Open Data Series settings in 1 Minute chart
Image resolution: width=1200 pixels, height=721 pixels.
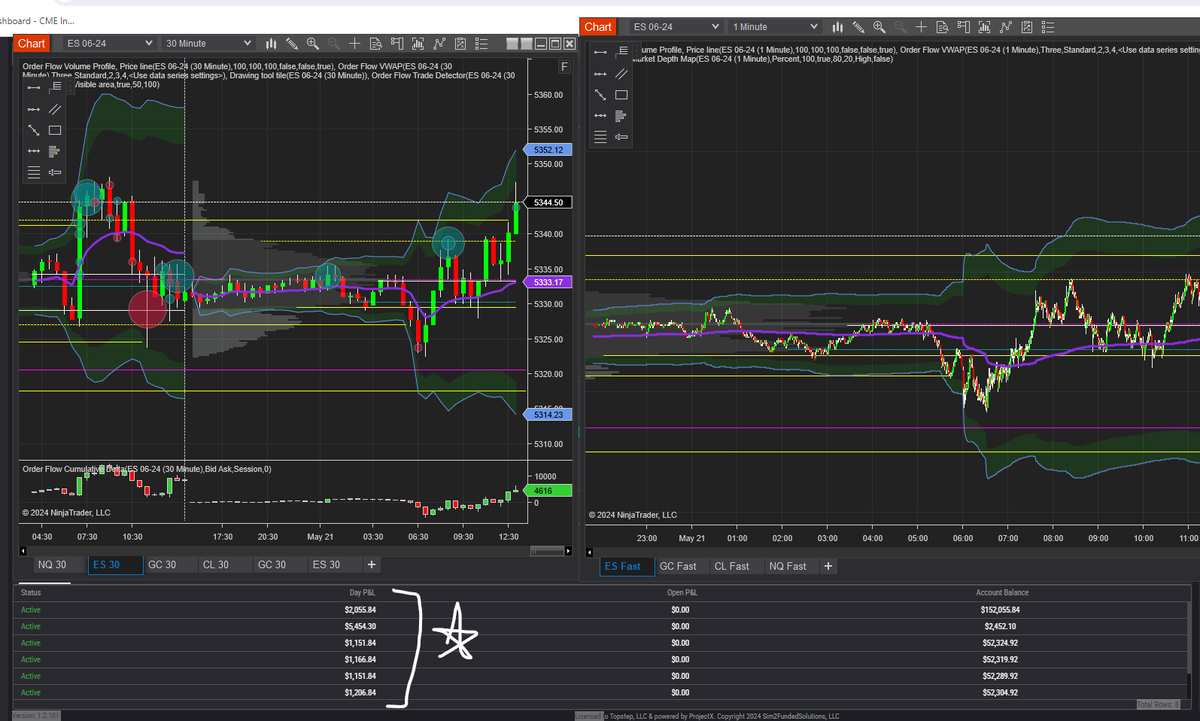[x=984, y=27]
